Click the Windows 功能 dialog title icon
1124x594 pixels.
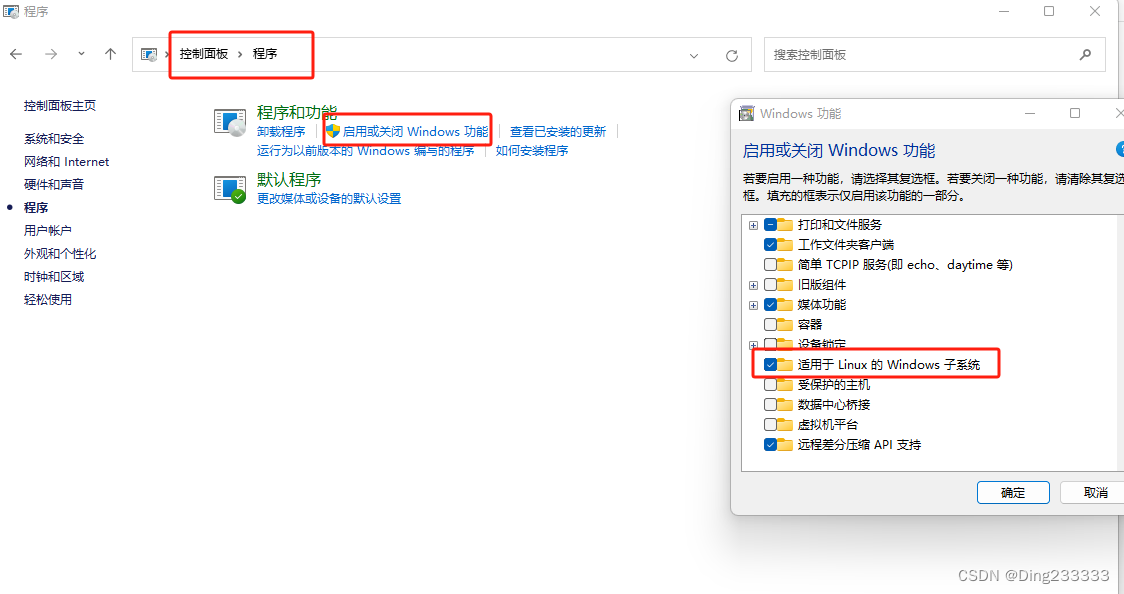[x=746, y=113]
